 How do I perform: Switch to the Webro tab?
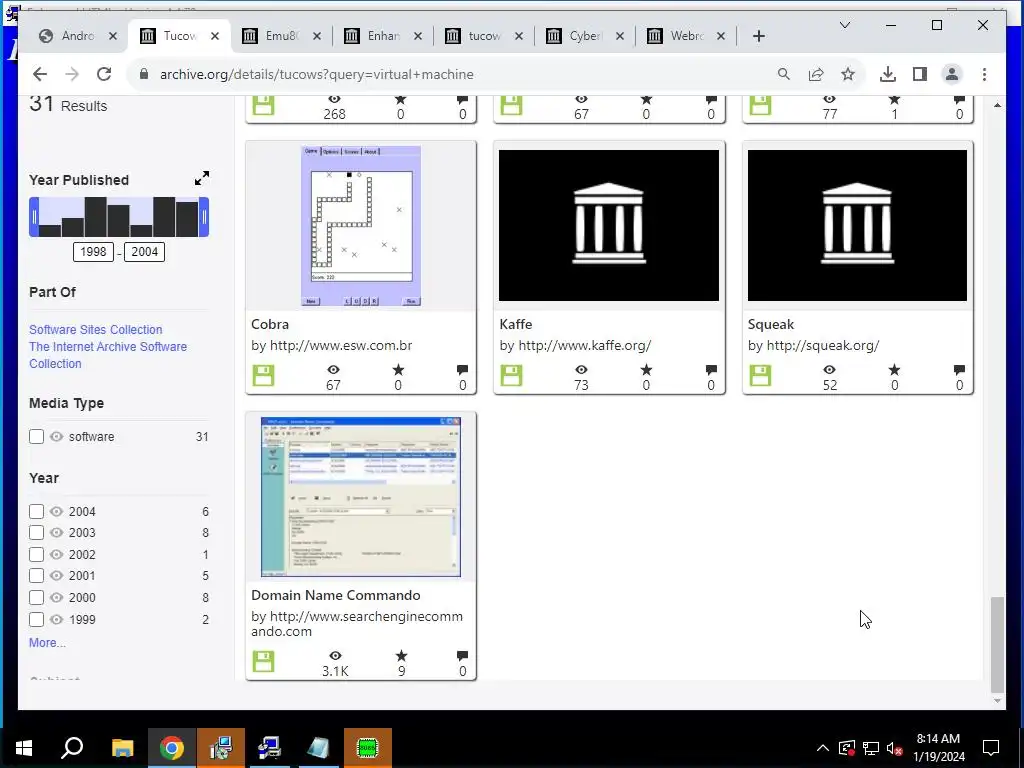point(686,36)
